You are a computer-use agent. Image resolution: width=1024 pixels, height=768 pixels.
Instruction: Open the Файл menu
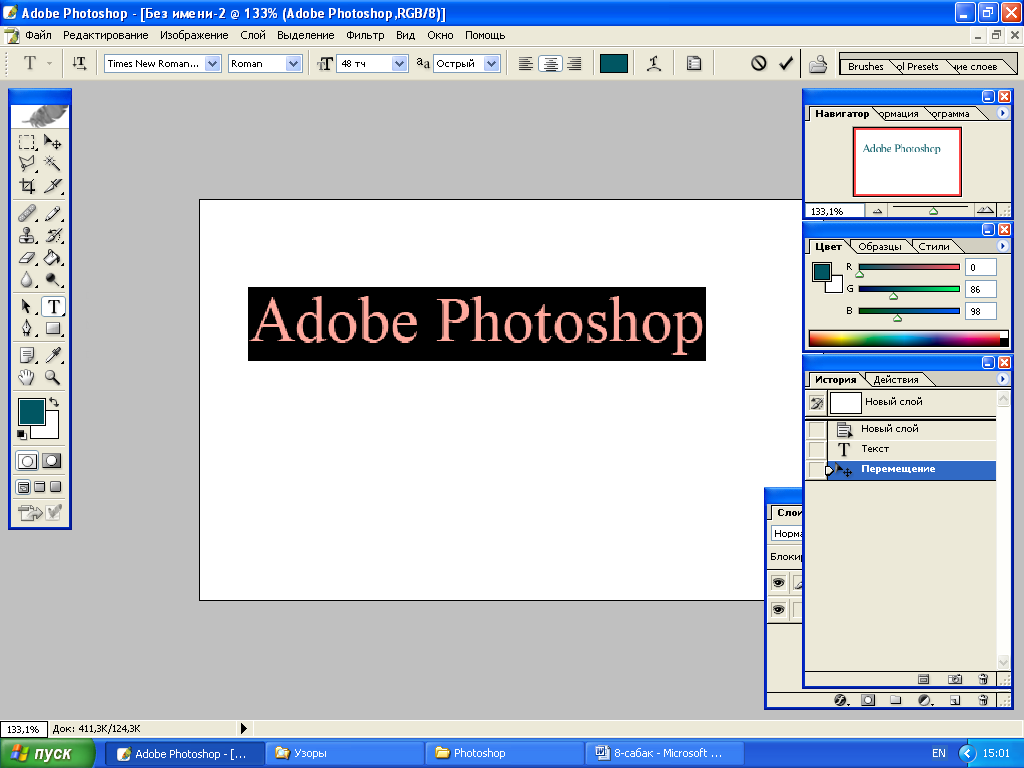pos(39,35)
